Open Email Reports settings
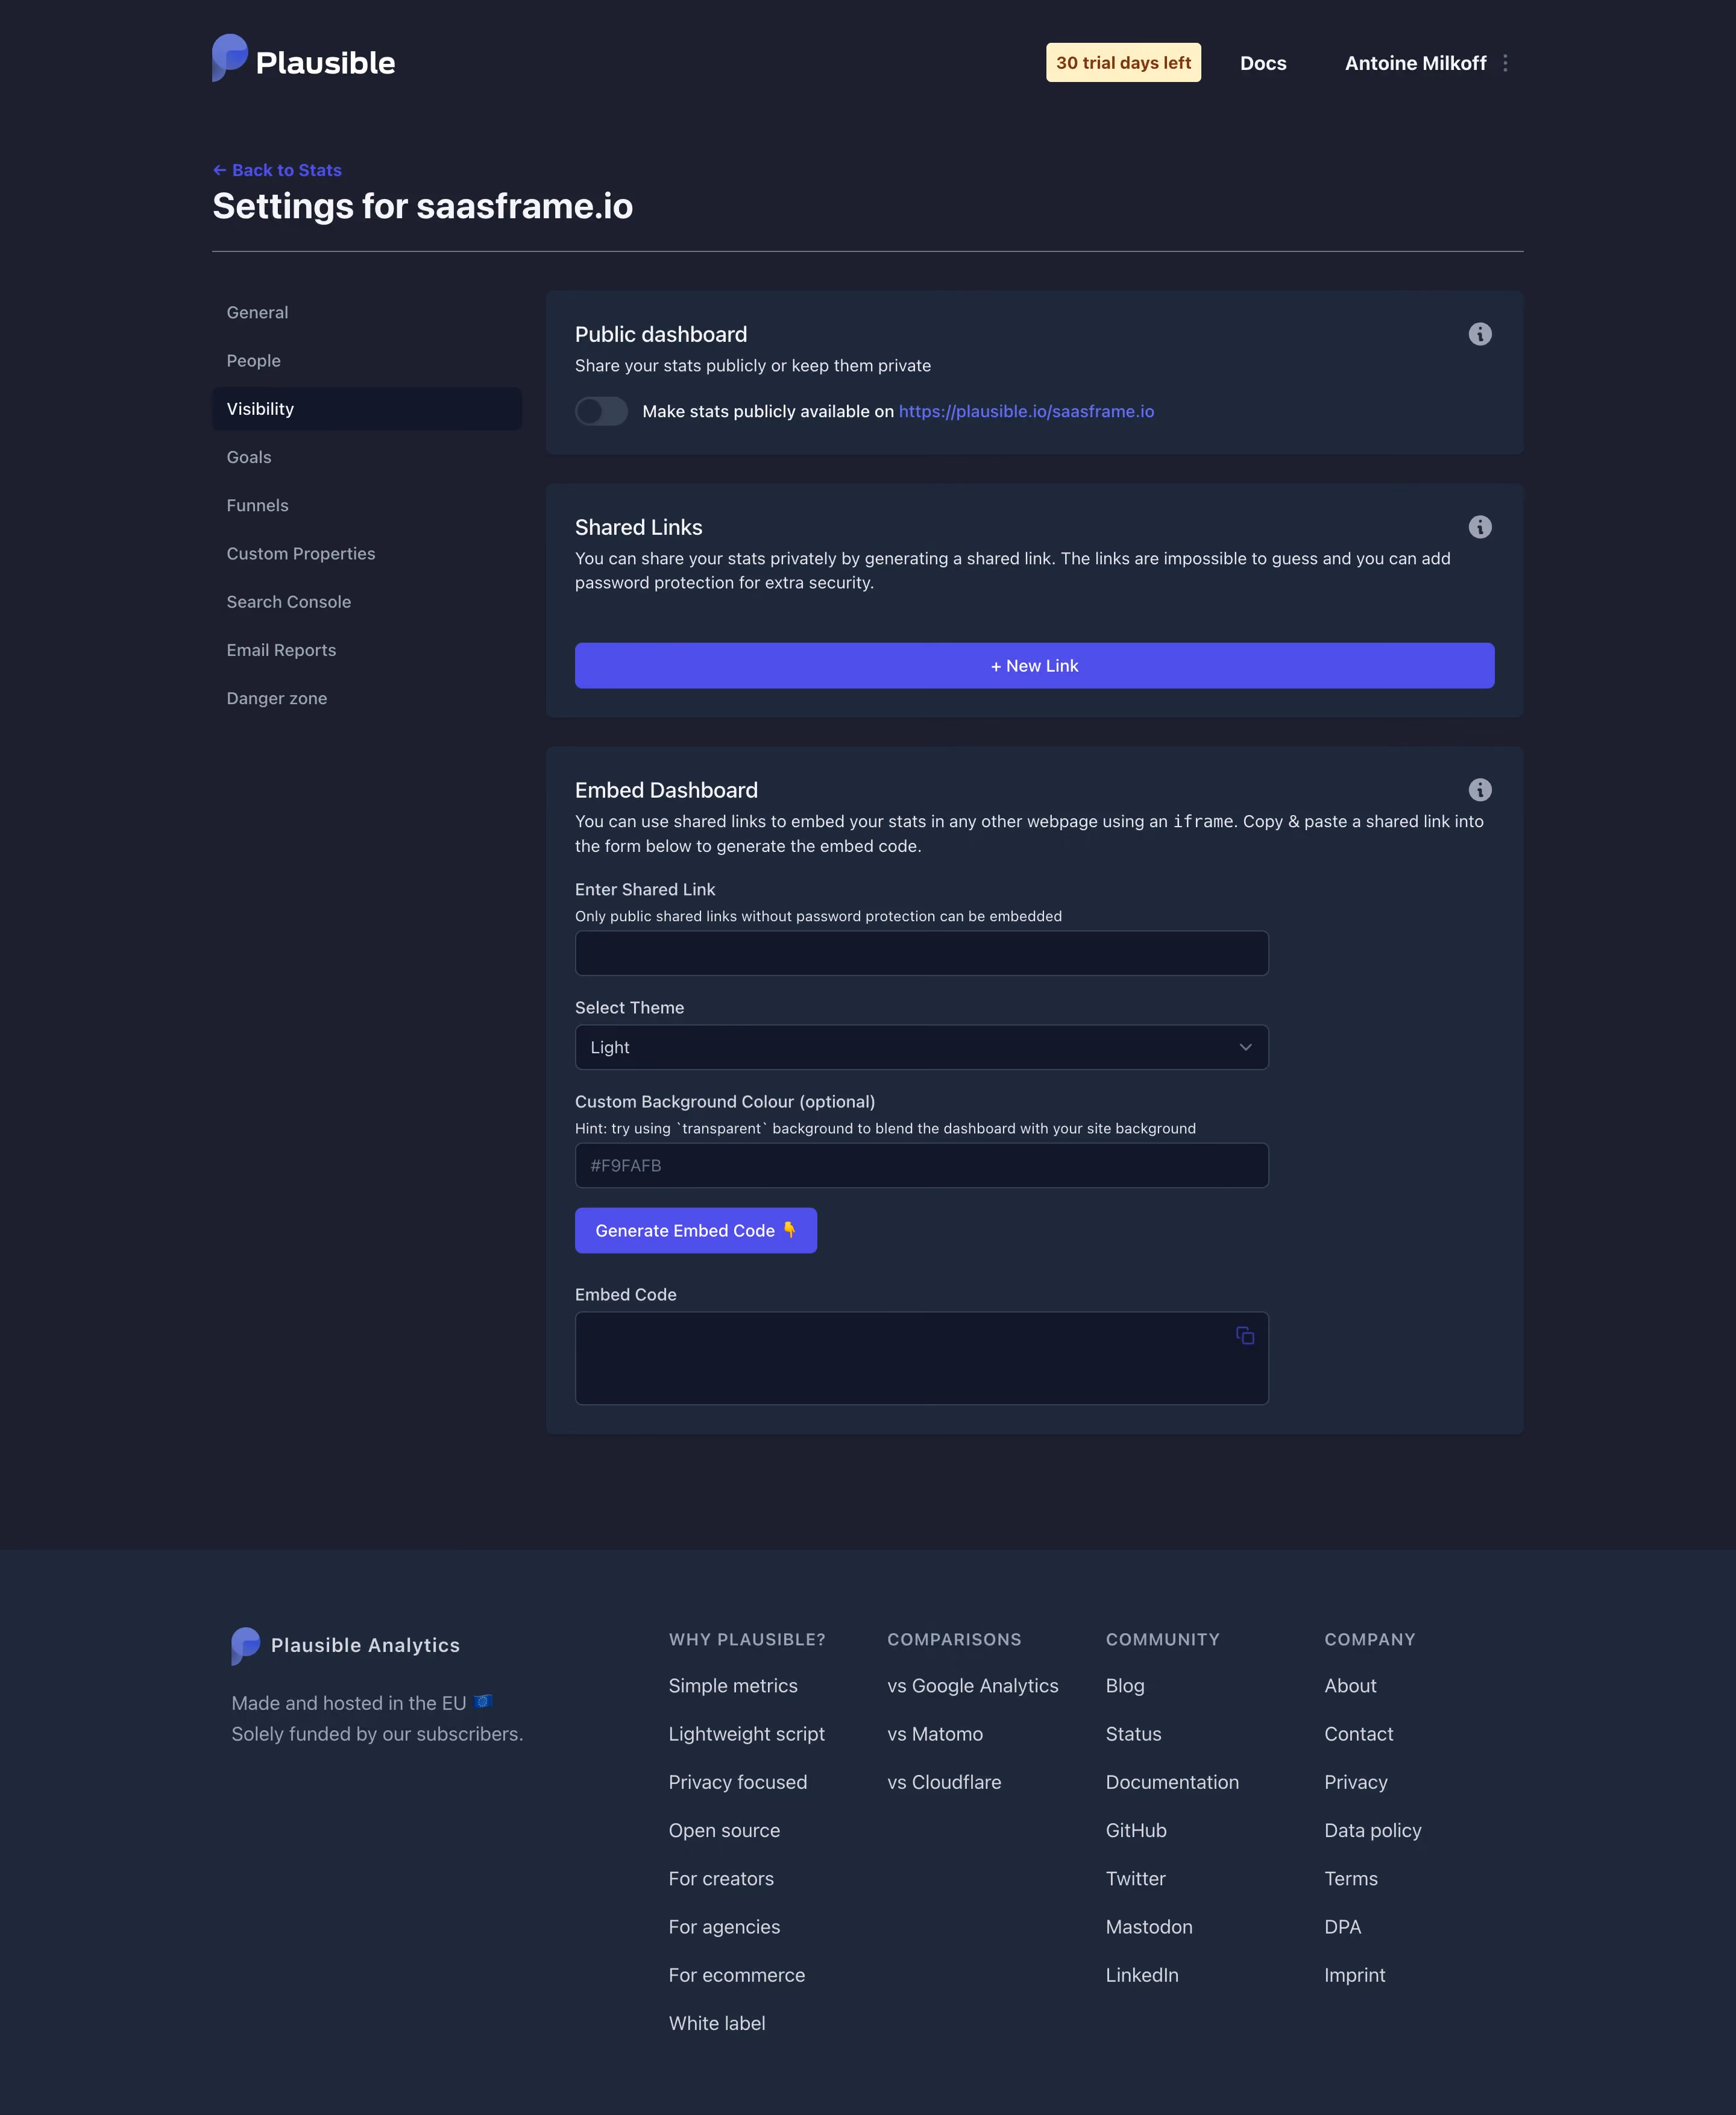Screen dimensions: 1736x2115 pos(367,650)
